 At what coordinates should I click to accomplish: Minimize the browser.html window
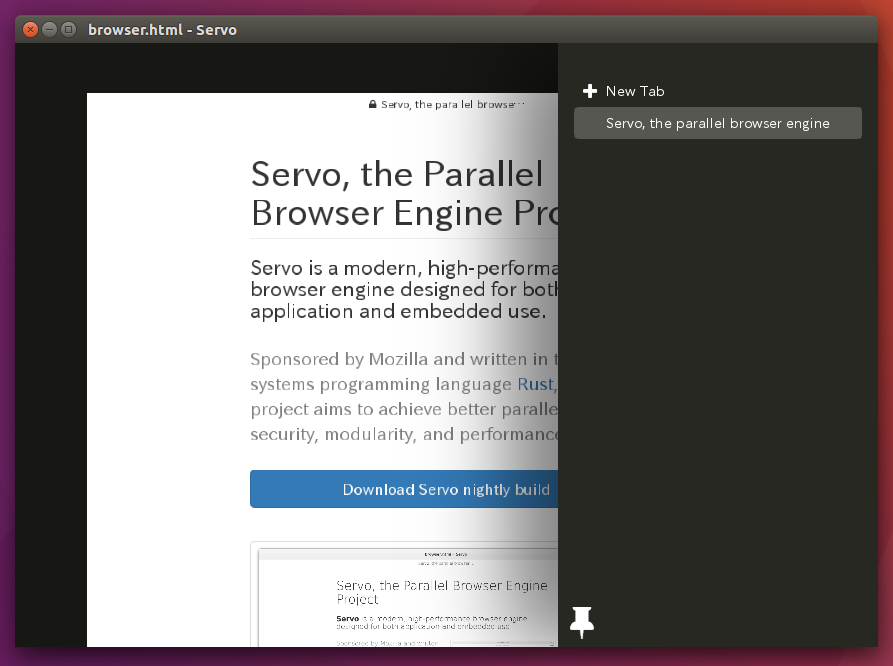pyautogui.click(x=50, y=30)
